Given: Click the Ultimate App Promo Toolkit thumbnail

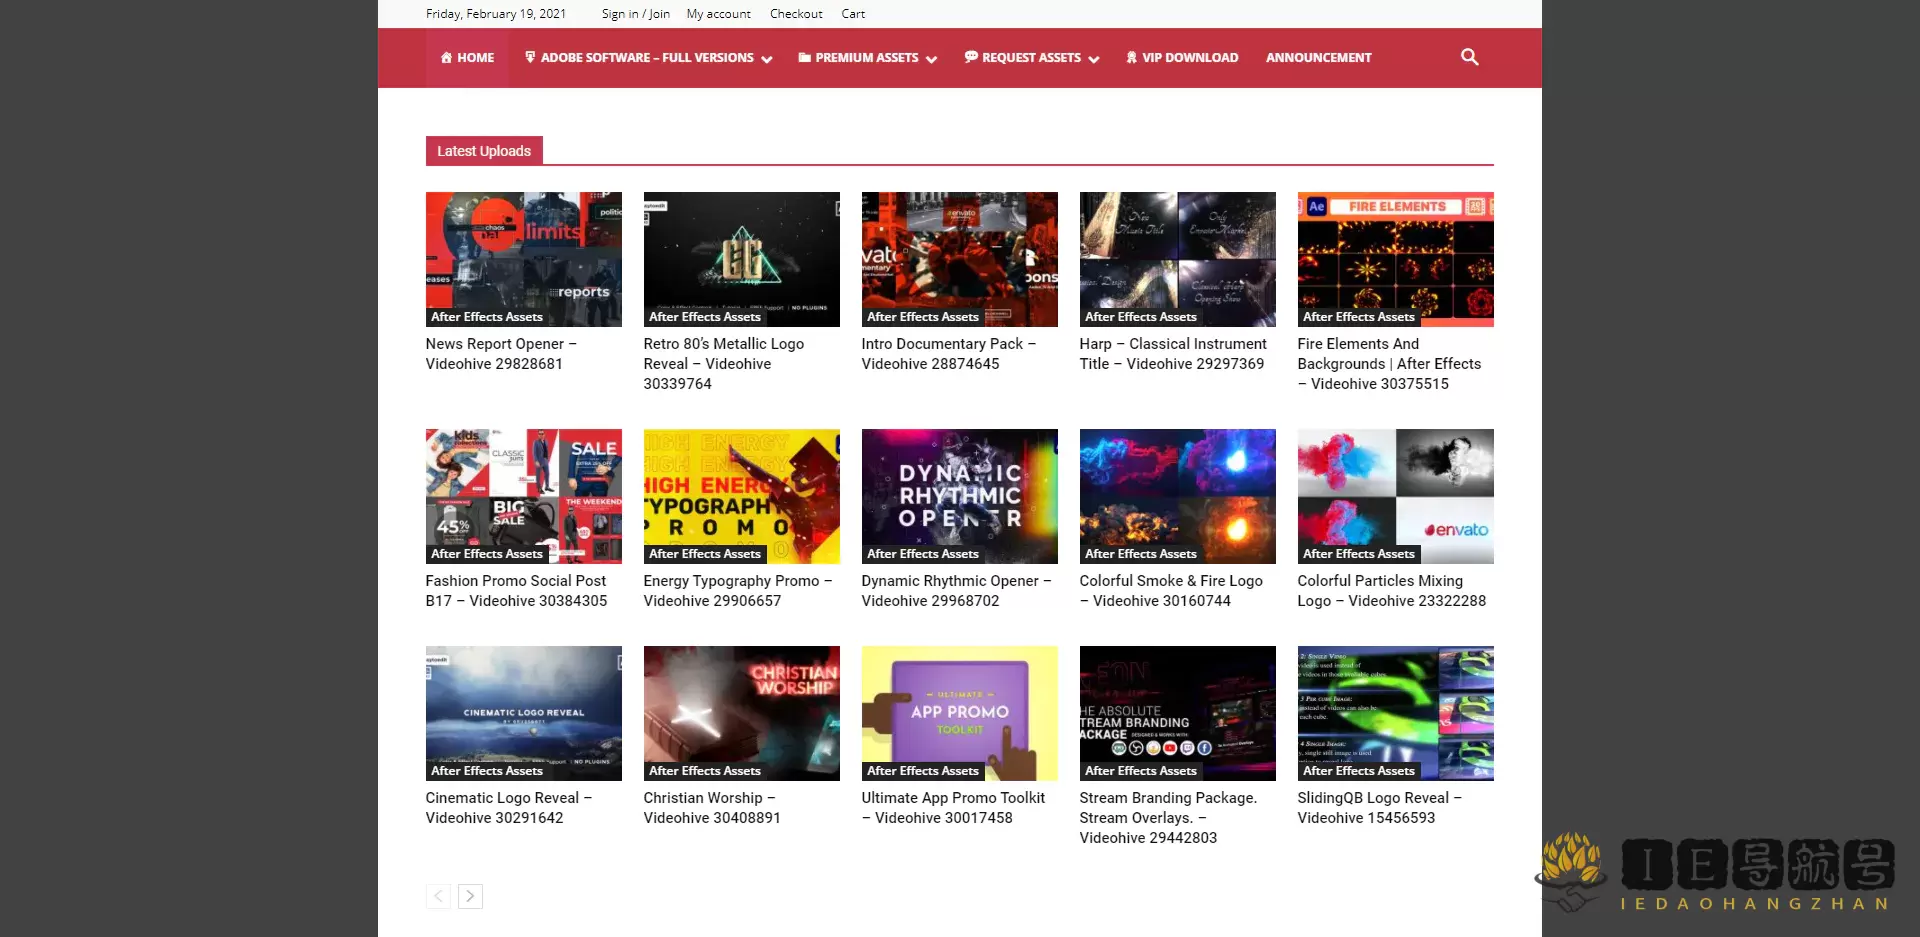Looking at the screenshot, I should (x=959, y=708).
